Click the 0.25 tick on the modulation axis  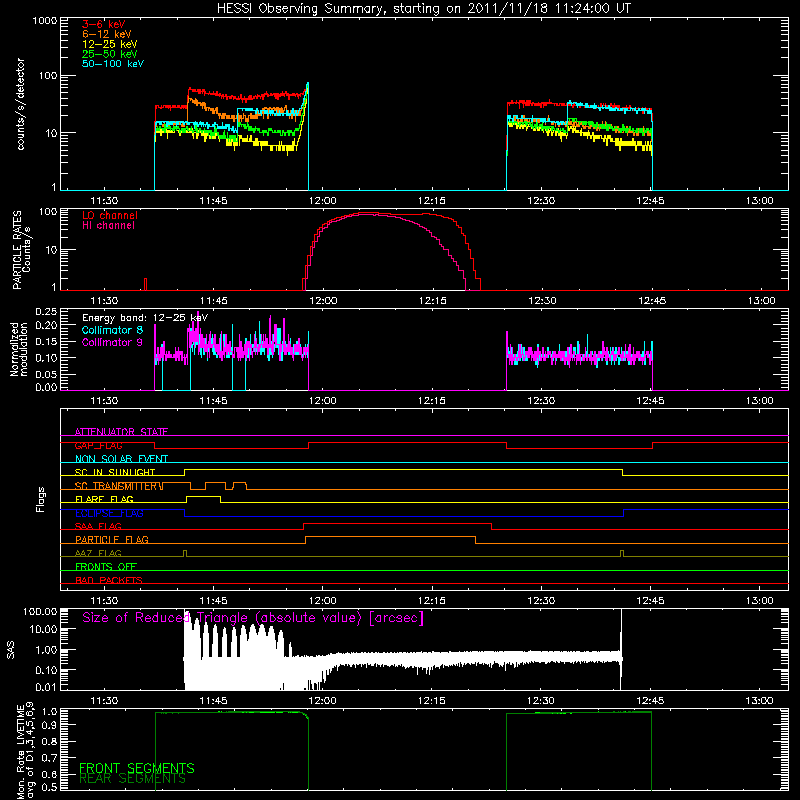tap(46, 312)
